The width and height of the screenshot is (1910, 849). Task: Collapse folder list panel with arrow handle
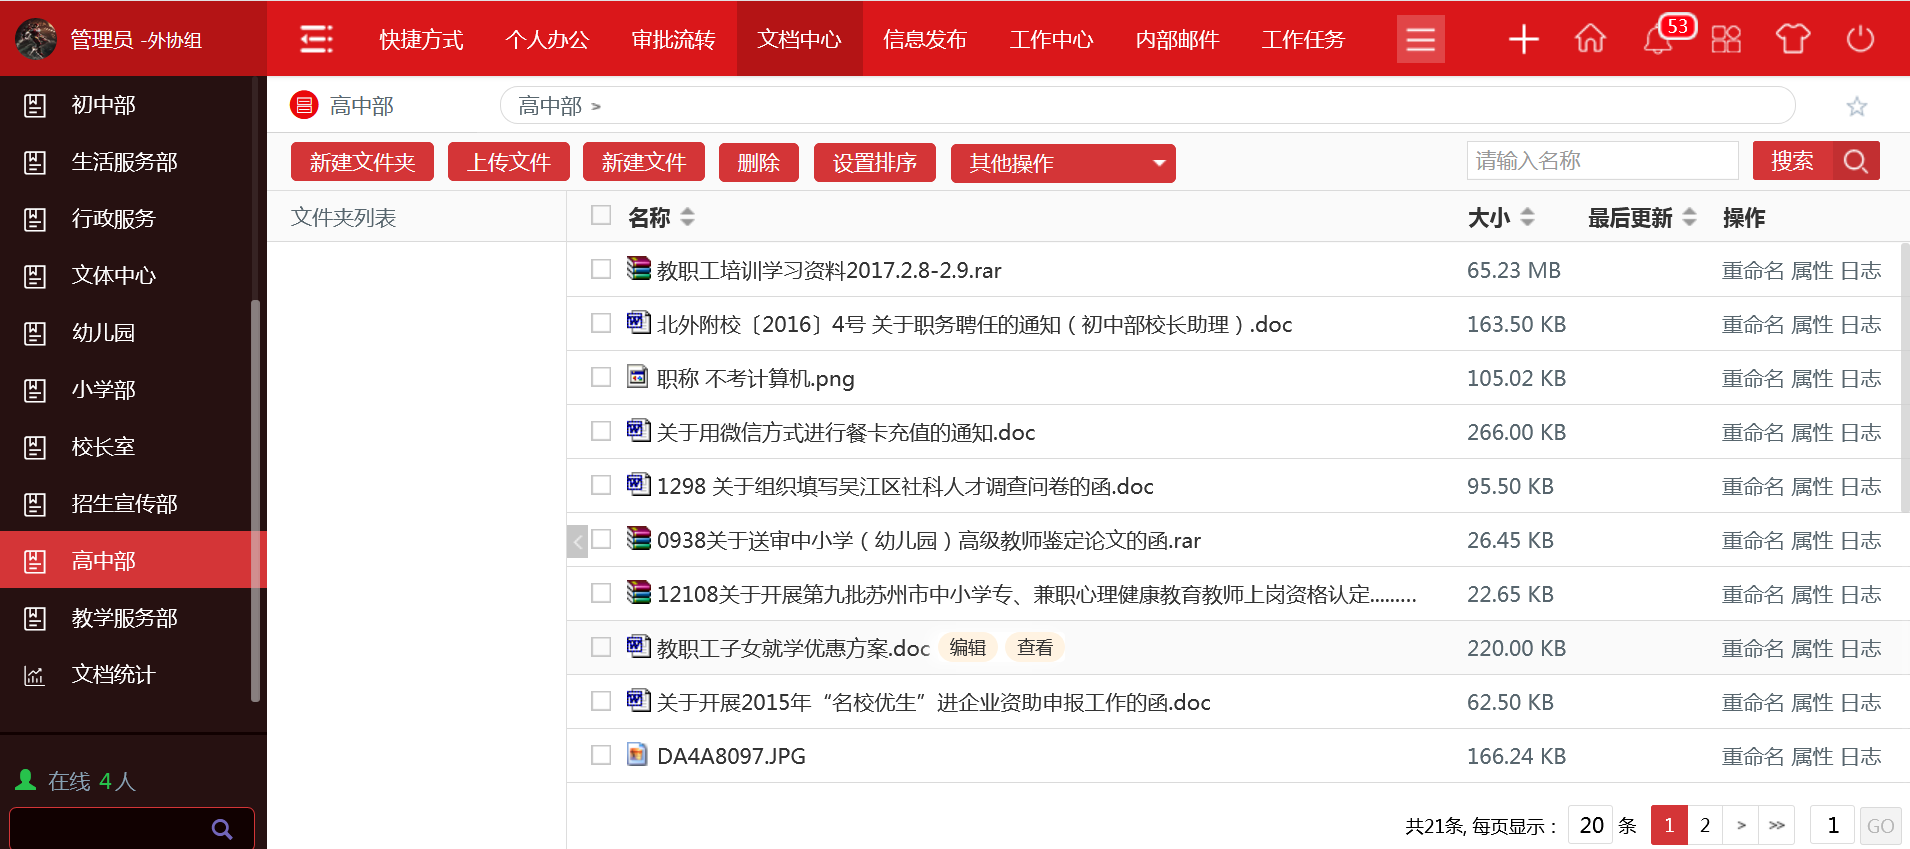(x=577, y=541)
